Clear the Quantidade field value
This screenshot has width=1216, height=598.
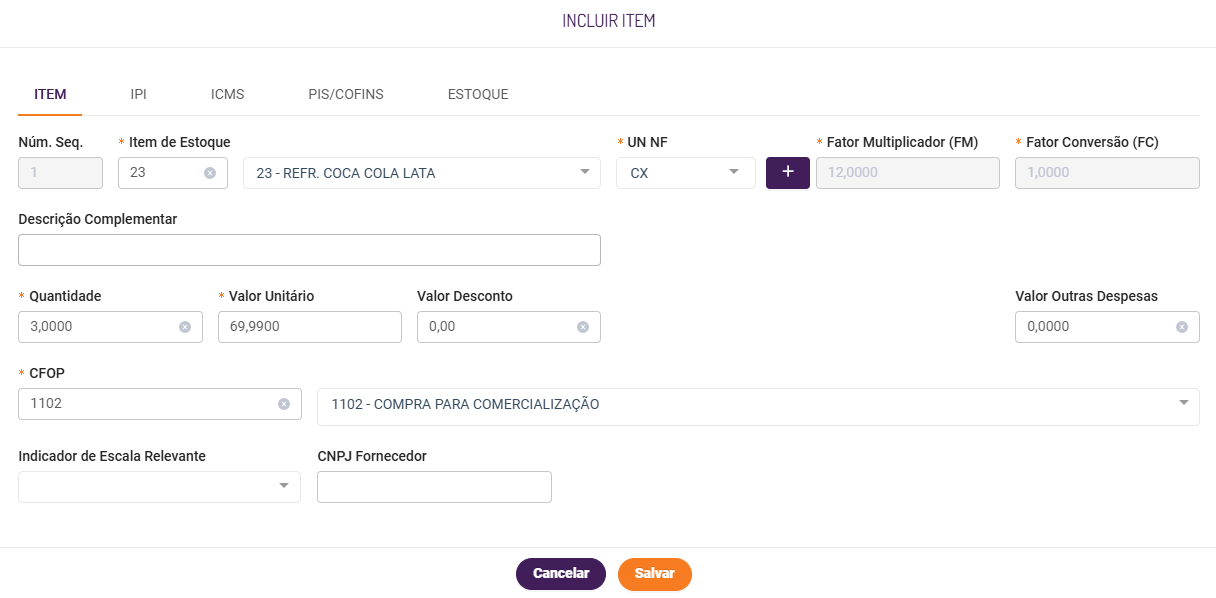185,327
